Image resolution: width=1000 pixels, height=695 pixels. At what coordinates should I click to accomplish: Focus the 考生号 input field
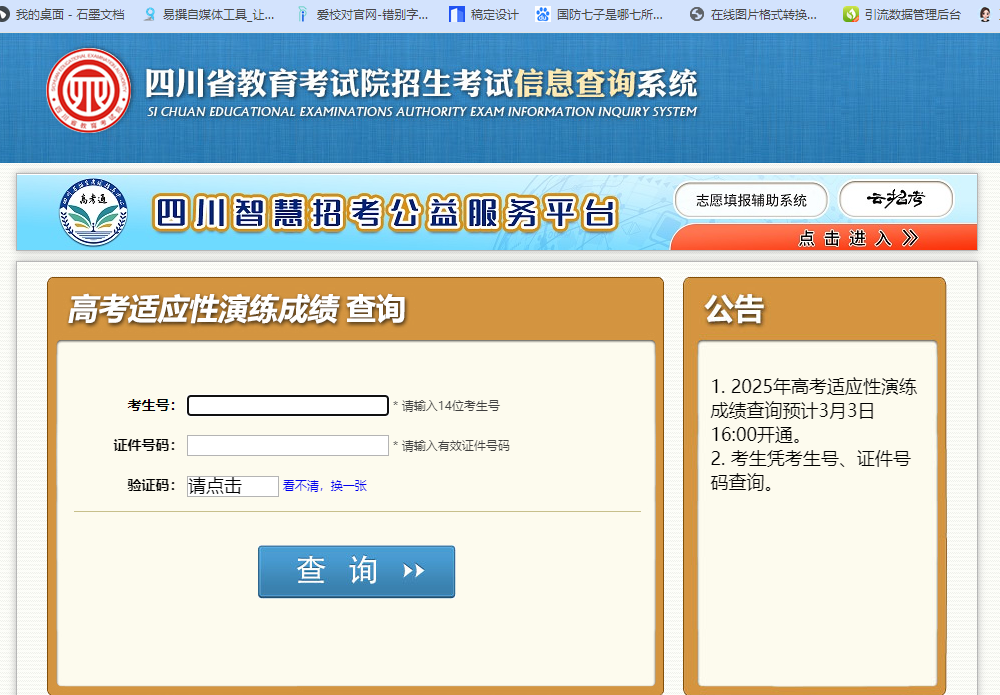287,405
